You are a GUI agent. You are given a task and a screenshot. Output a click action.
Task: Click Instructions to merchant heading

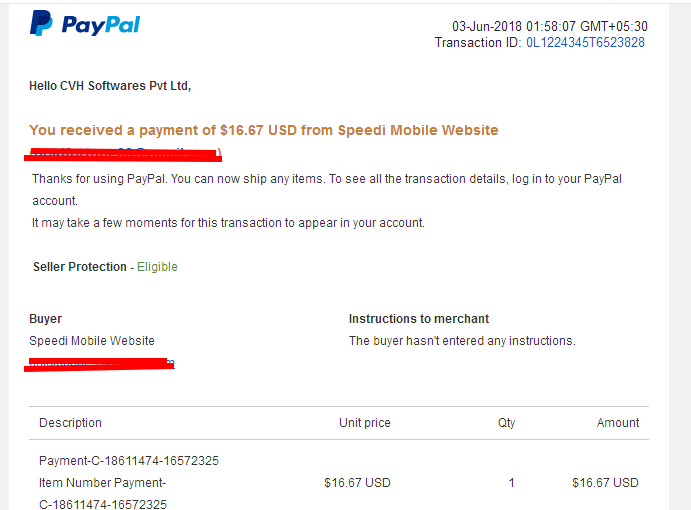(419, 319)
